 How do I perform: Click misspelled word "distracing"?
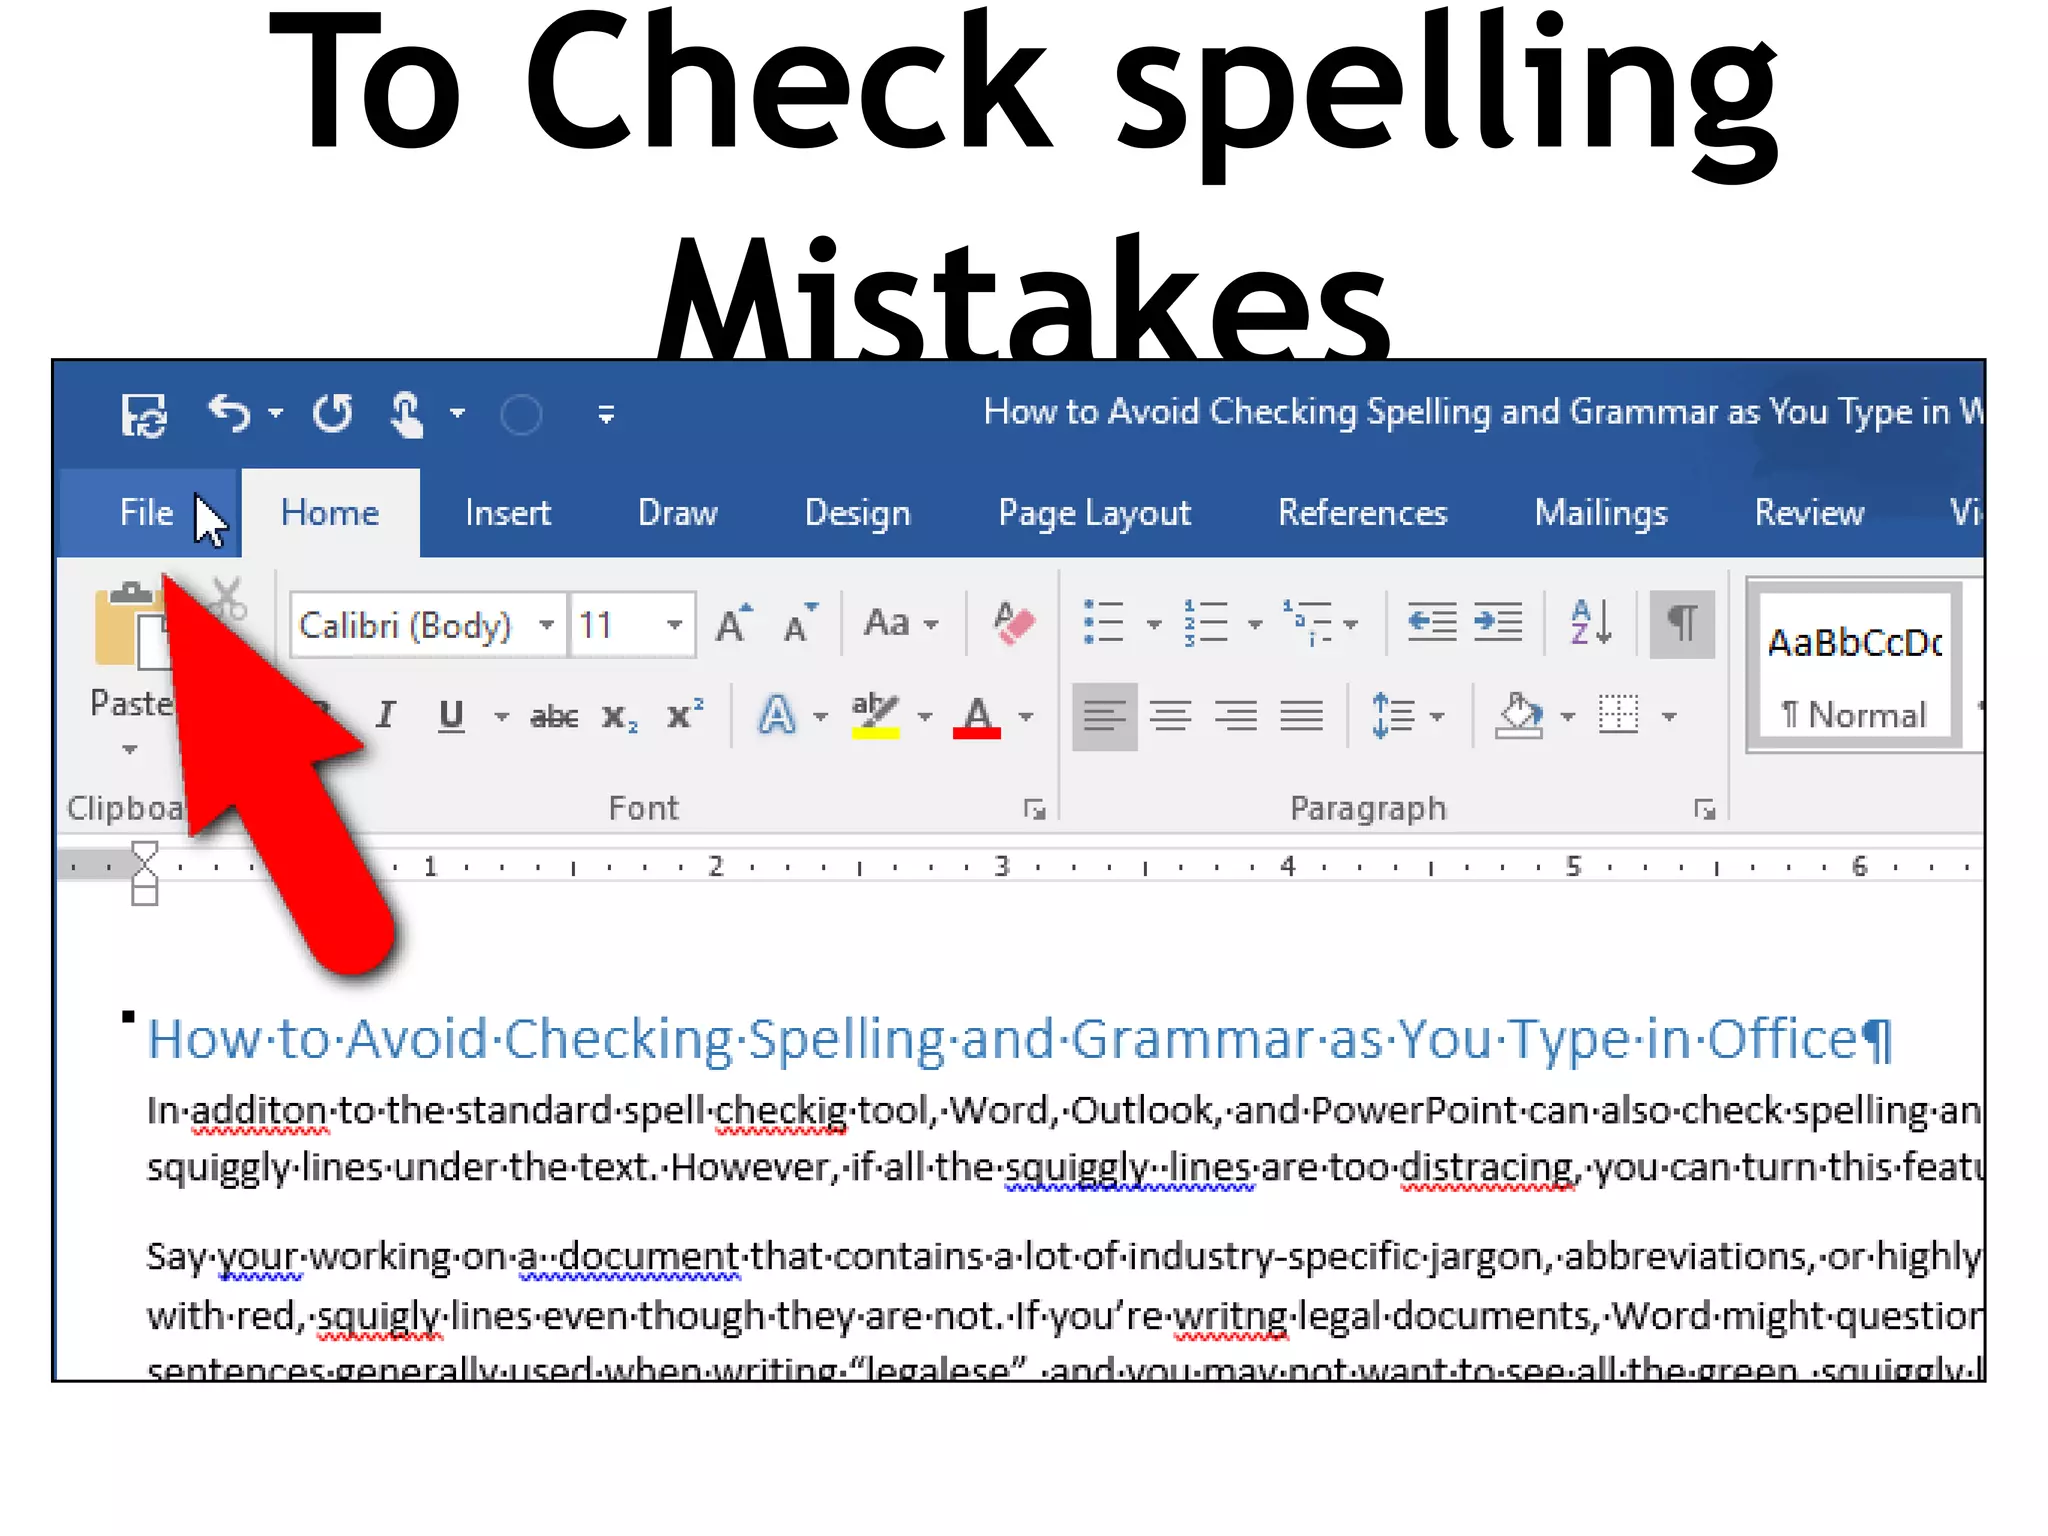click(x=1487, y=1168)
